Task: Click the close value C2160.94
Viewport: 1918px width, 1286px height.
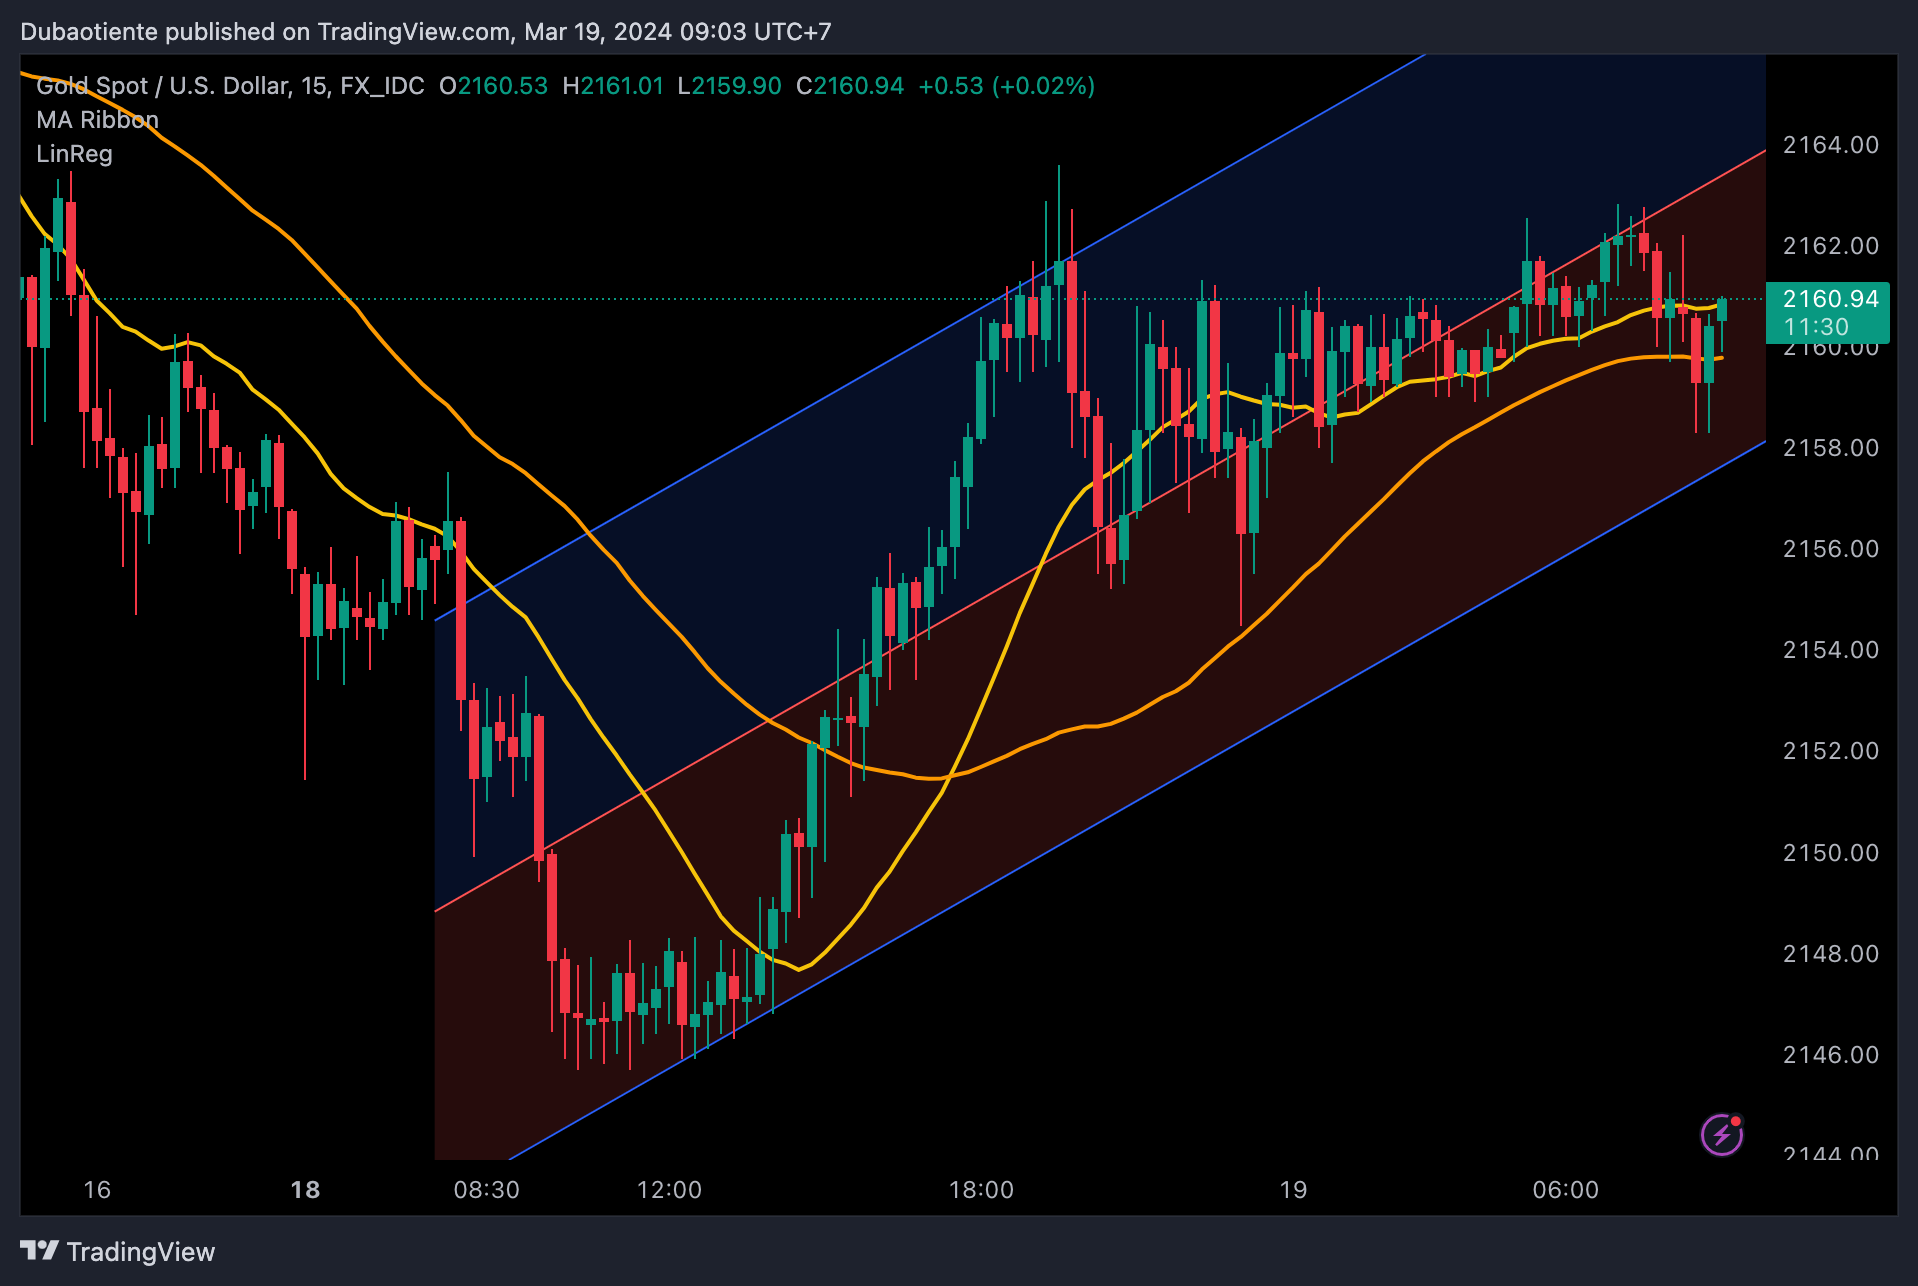Action: click(x=850, y=86)
